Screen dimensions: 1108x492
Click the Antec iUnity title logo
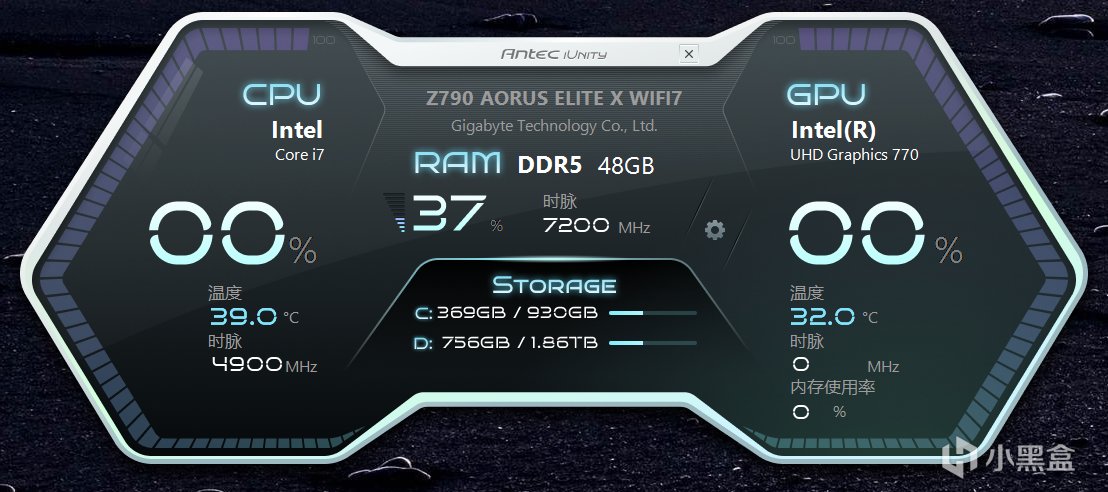[x=553, y=54]
